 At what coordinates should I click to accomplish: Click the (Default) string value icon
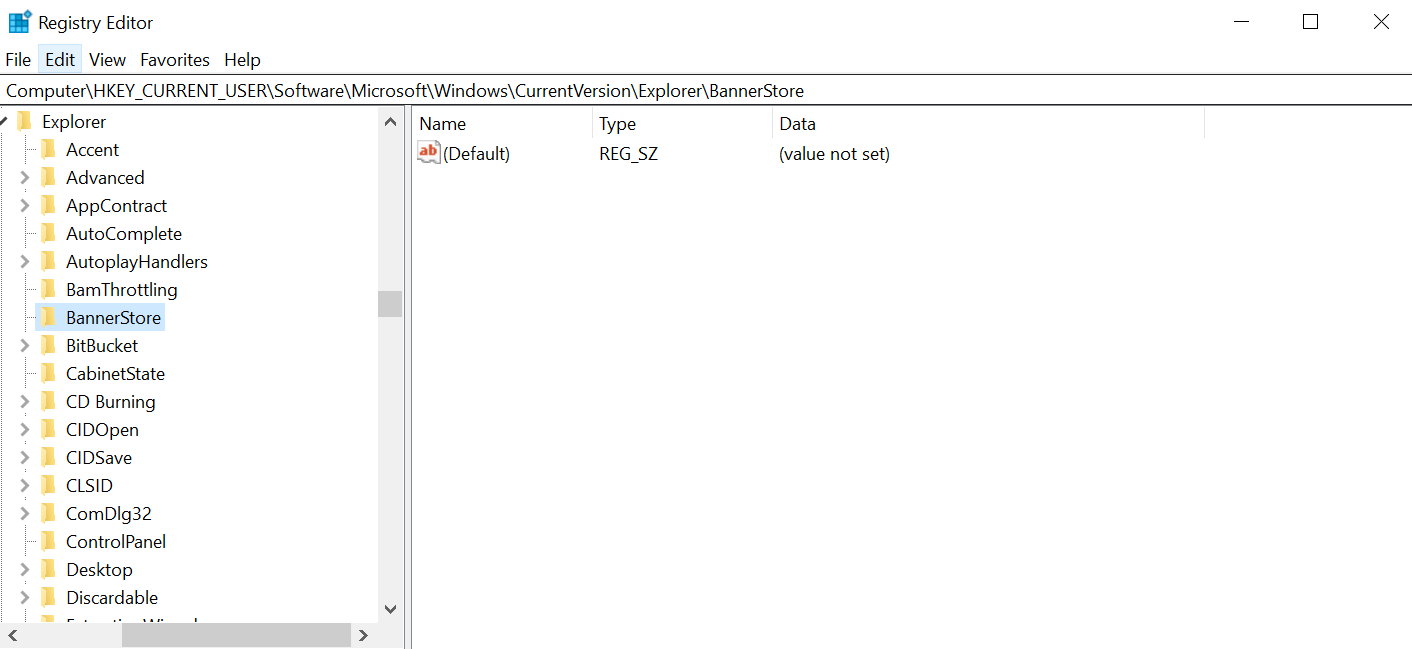click(x=429, y=153)
